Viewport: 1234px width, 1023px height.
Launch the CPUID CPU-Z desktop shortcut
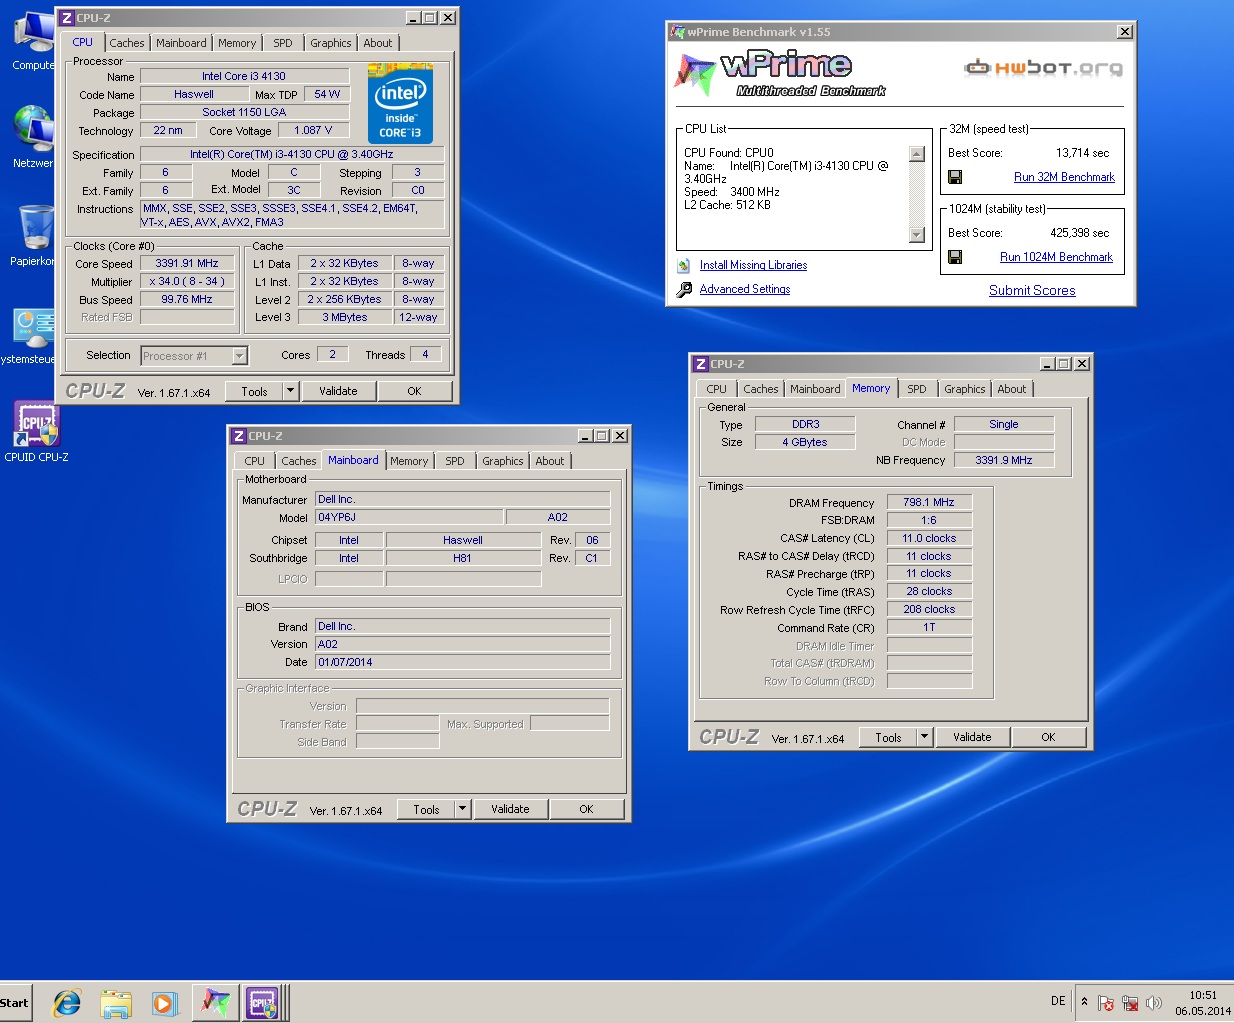[x=36, y=430]
